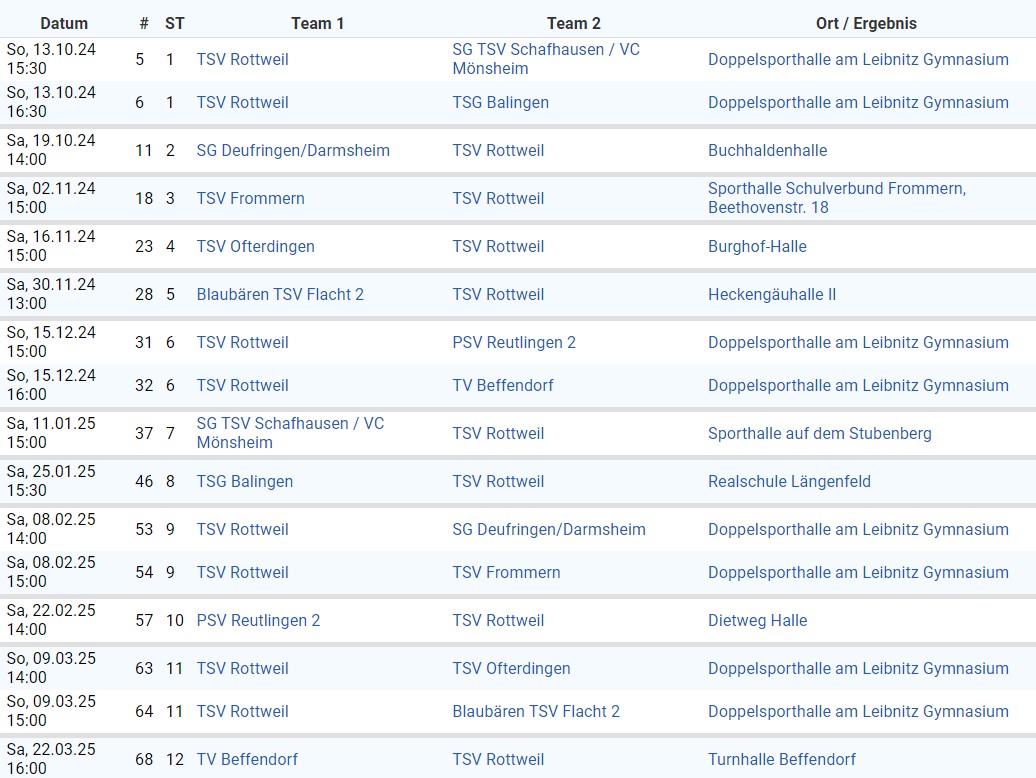
Task: Select the ST column header
Action: pos(174,24)
